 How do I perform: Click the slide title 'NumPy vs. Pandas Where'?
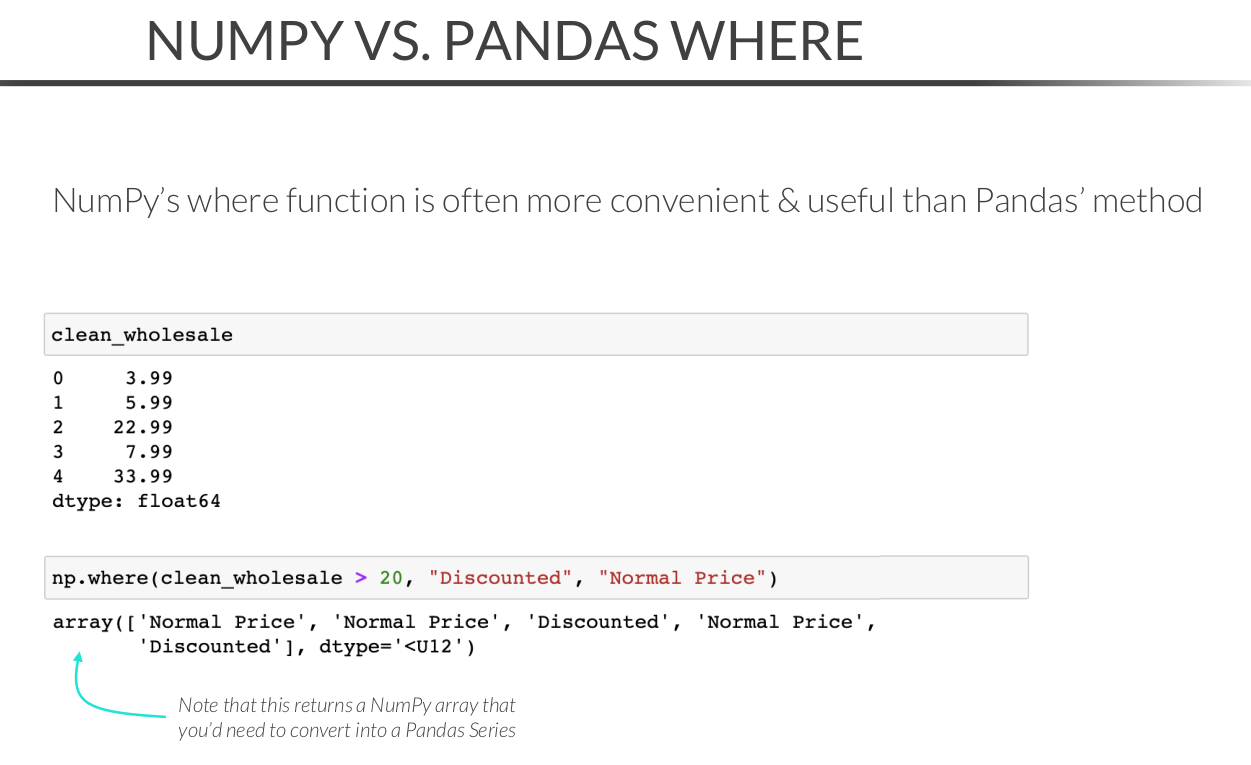504,41
